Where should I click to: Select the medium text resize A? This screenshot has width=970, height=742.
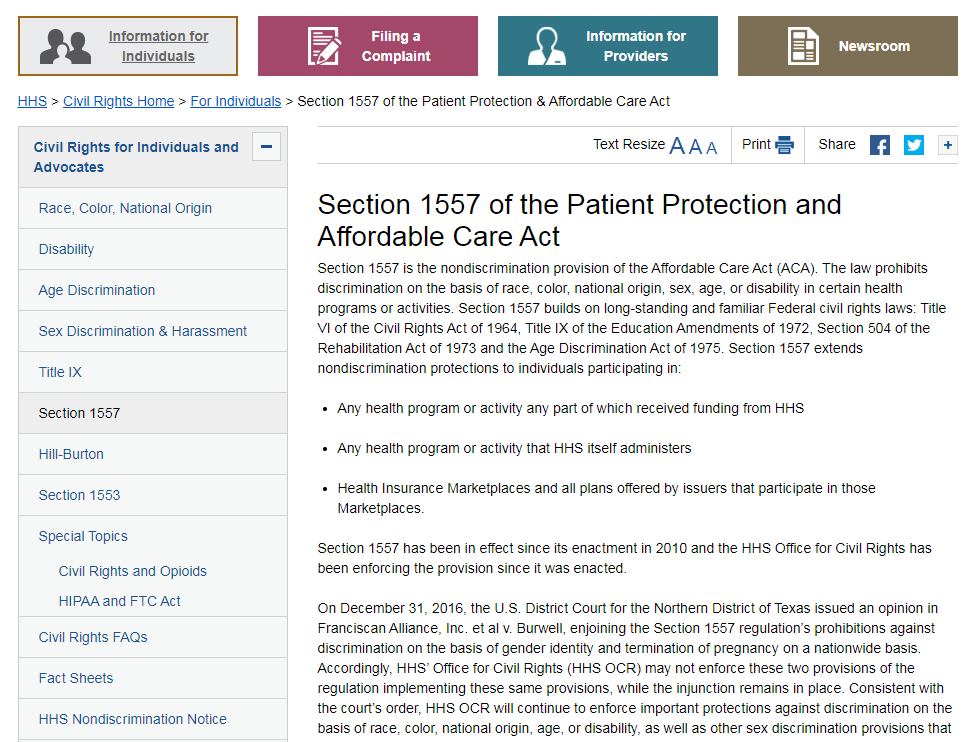[x=695, y=147]
